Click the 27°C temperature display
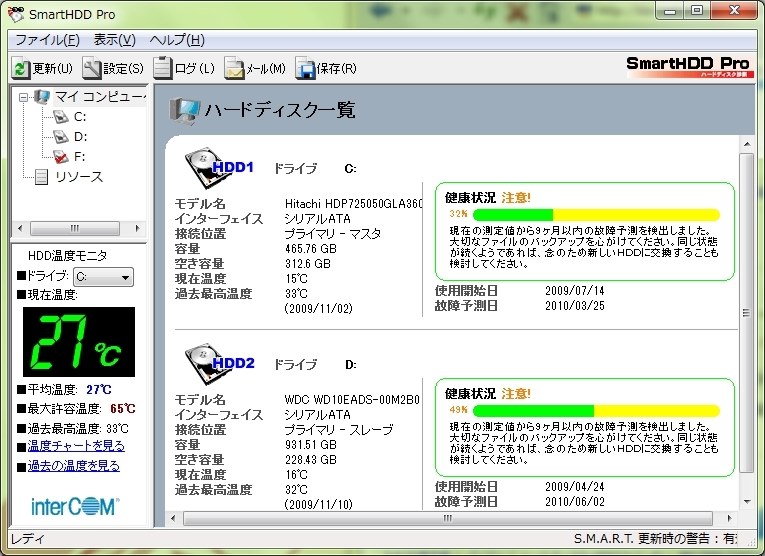This screenshot has width=765, height=556. pos(79,342)
